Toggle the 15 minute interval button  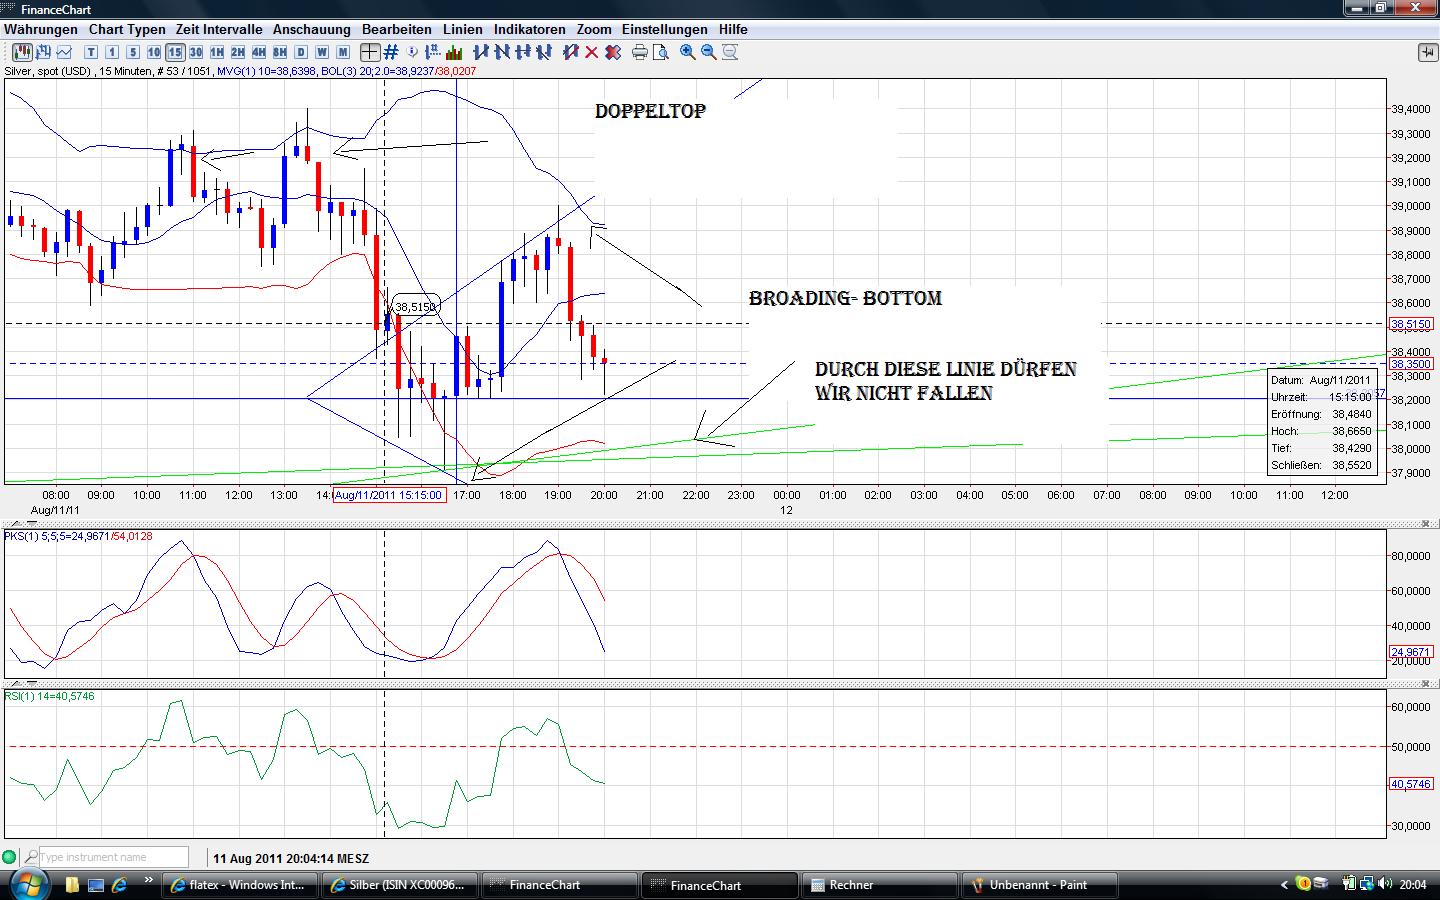(x=175, y=52)
